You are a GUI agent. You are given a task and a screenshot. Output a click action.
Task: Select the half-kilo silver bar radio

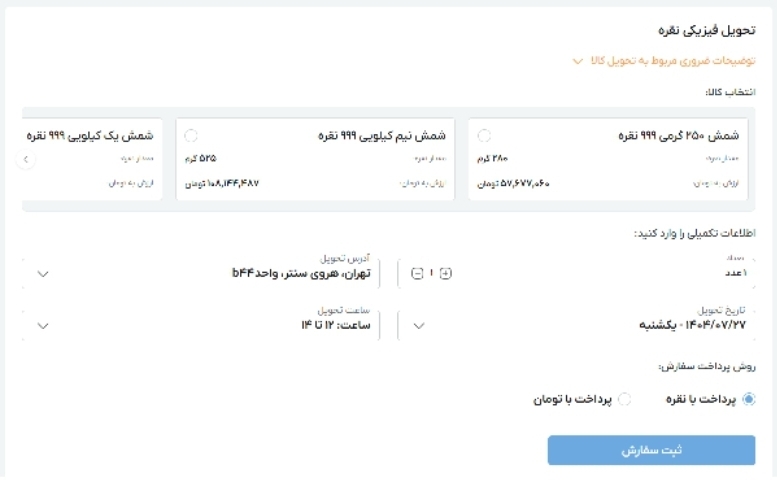pyautogui.click(x=191, y=136)
